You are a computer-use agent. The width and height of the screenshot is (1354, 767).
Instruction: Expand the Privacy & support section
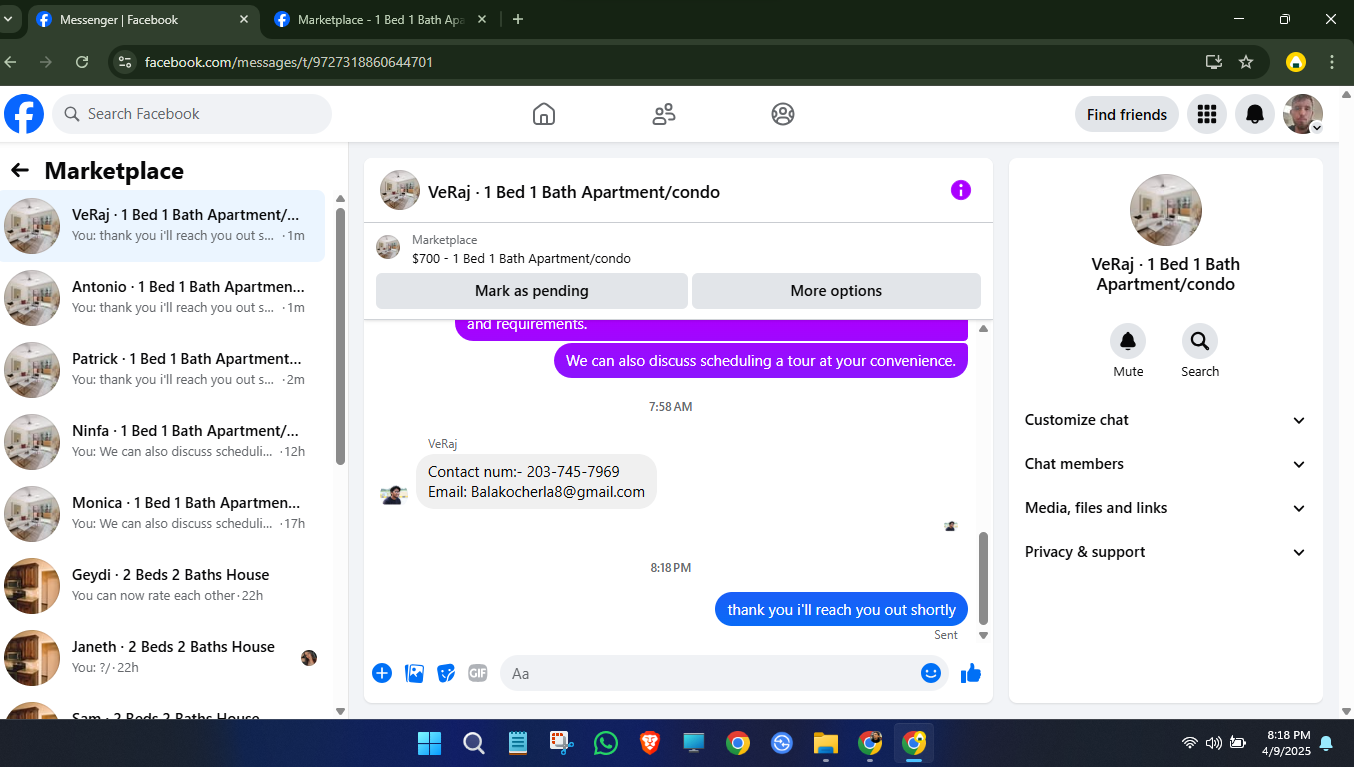(x=1166, y=552)
